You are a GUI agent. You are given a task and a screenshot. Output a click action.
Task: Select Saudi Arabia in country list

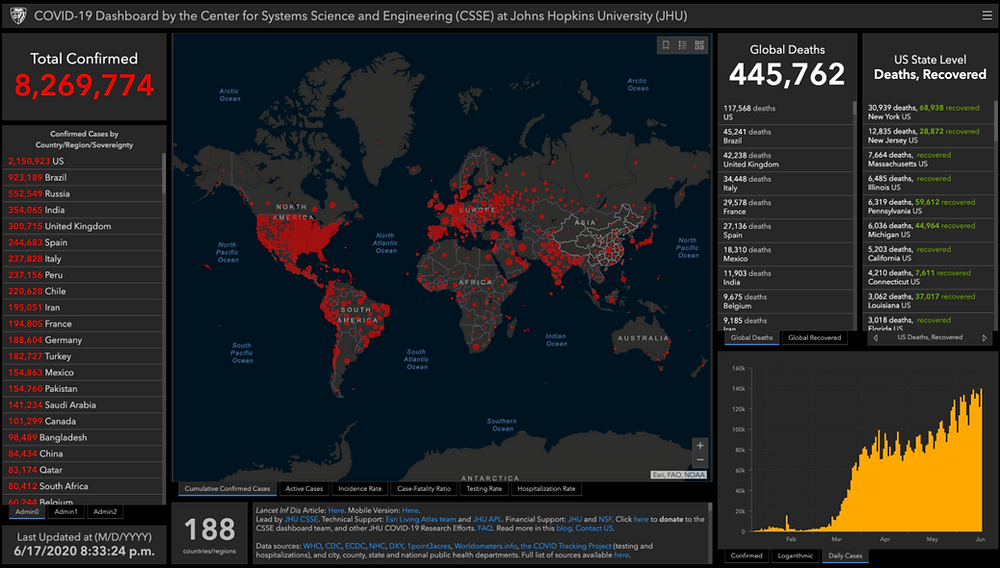pyautogui.click(x=83, y=405)
